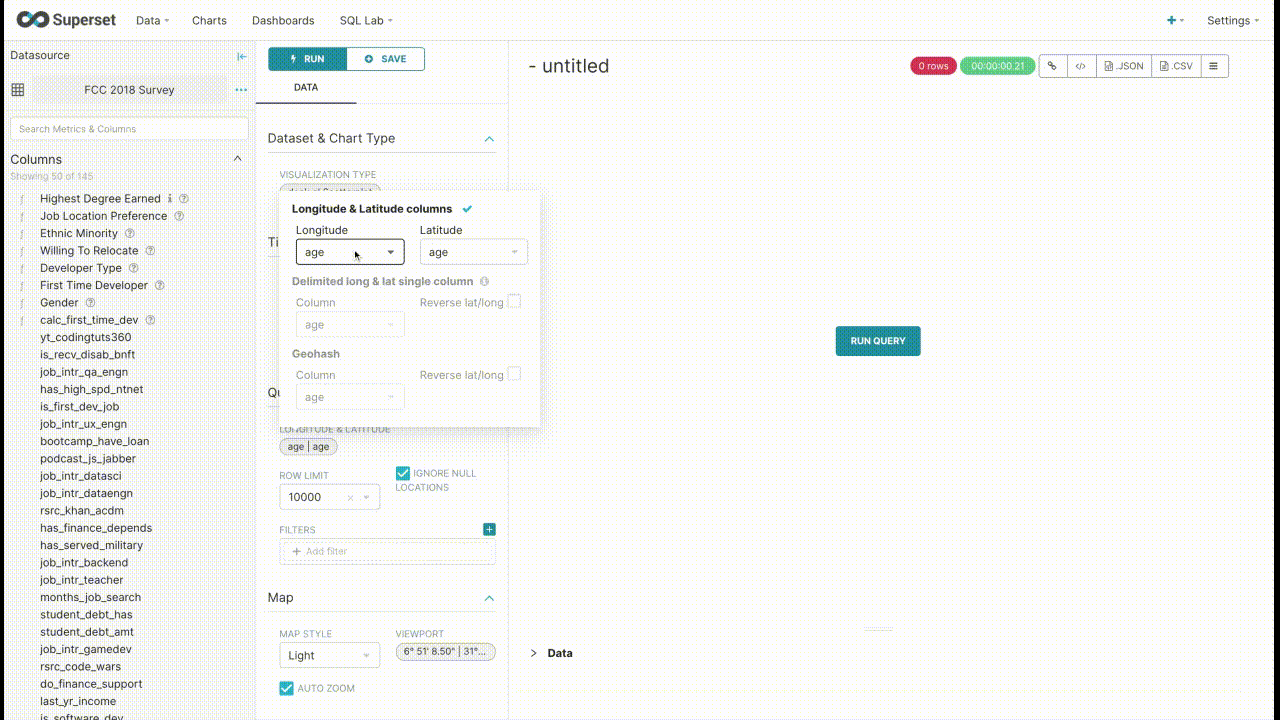The image size is (1280, 720).
Task: Click the Add filter field
Action: click(387, 552)
